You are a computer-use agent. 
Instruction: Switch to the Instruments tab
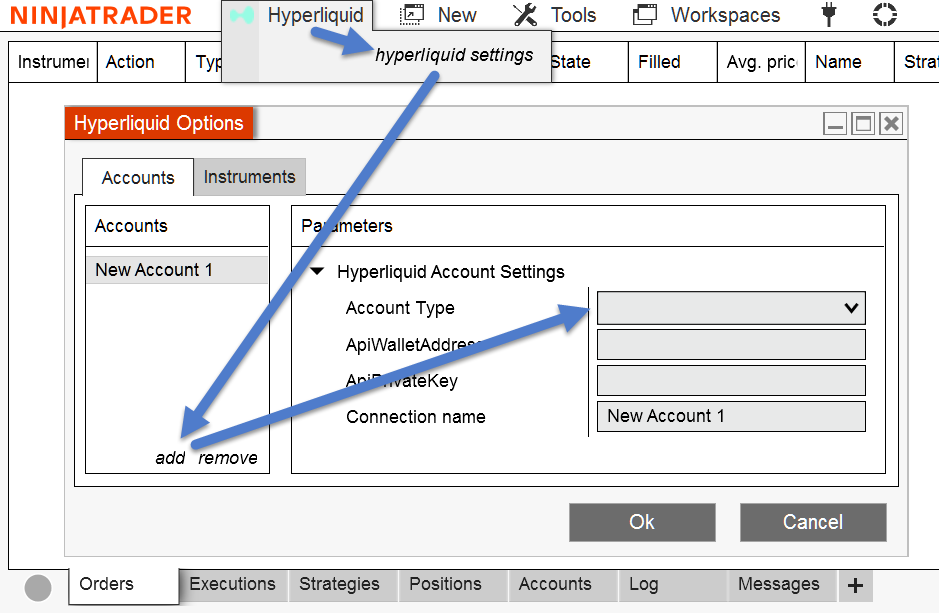249,177
